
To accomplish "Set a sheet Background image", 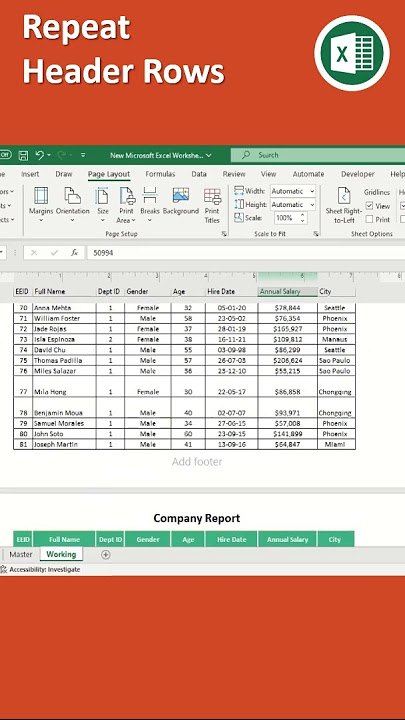I will tap(181, 201).
